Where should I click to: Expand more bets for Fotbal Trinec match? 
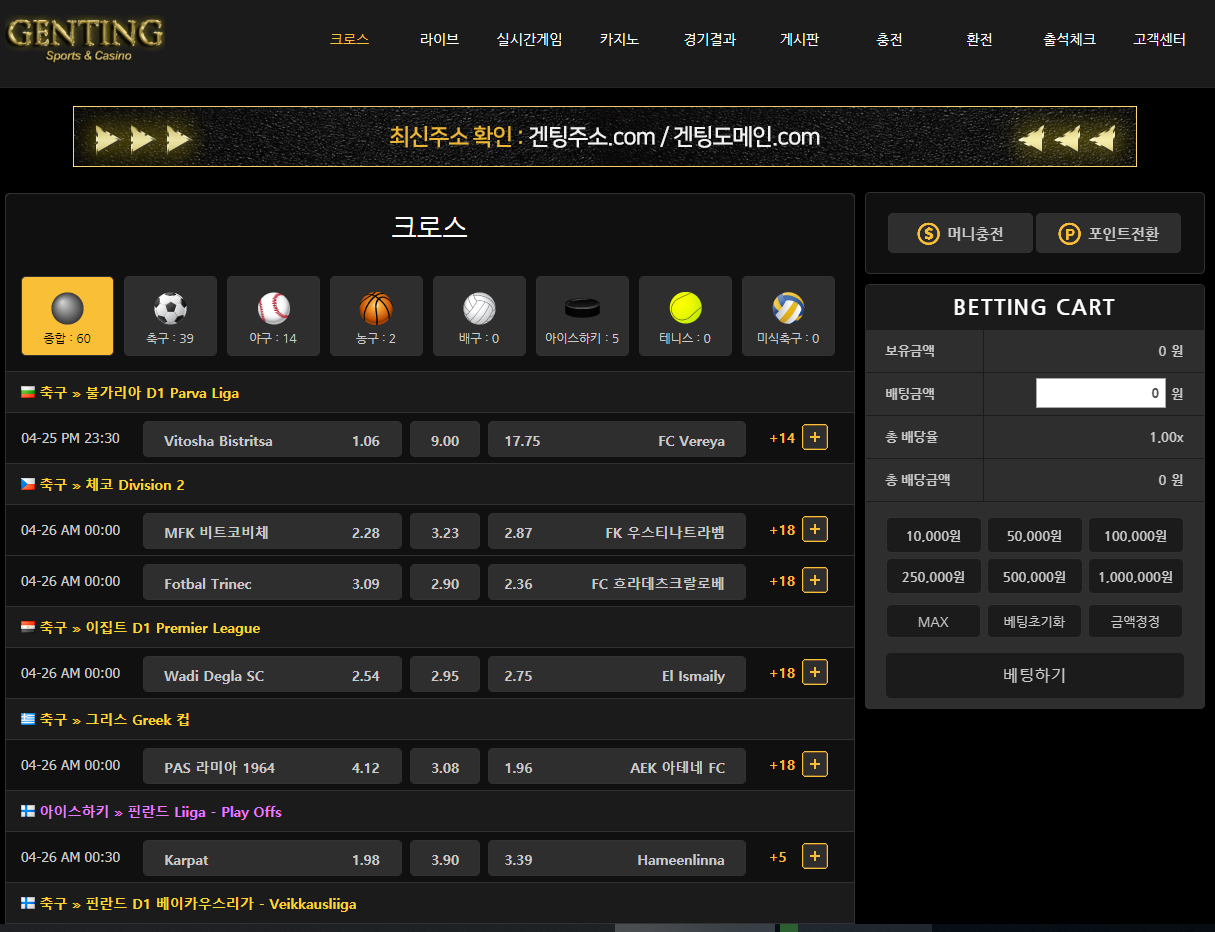tap(815, 581)
